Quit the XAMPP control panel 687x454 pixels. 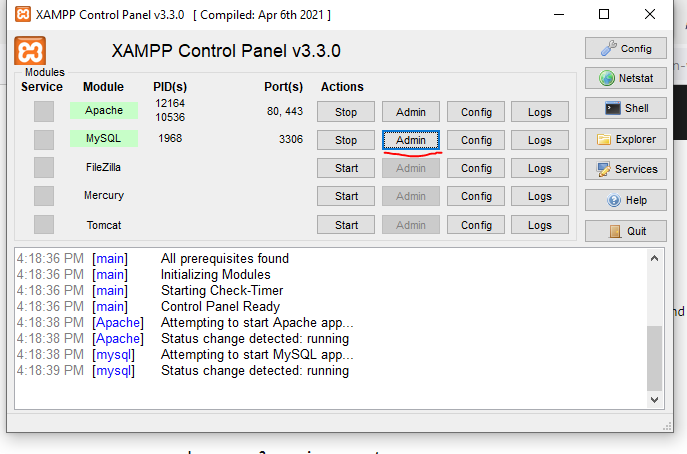click(626, 231)
